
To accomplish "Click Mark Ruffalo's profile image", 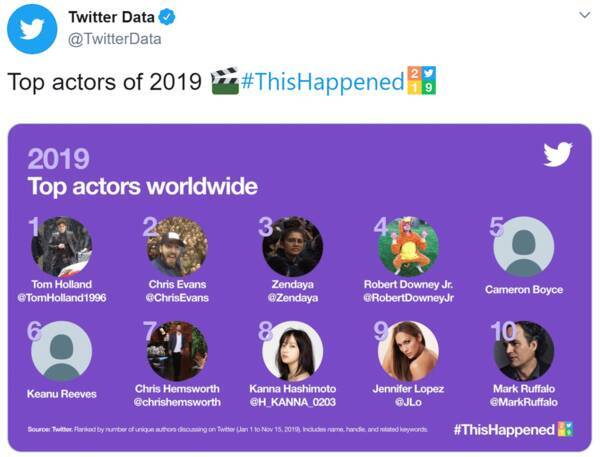I will point(523,350).
